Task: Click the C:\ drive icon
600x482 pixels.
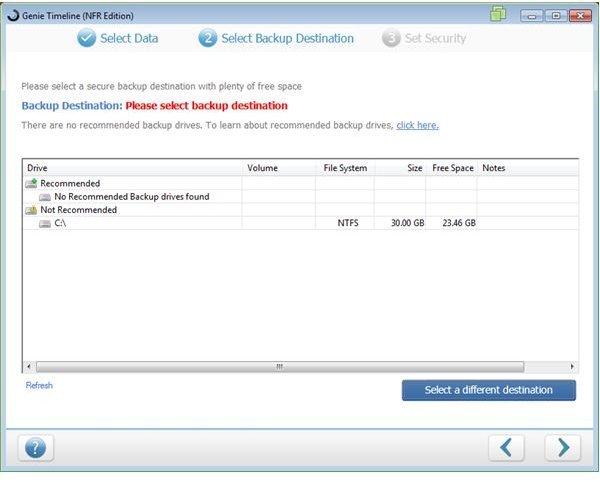Action: click(x=45, y=223)
